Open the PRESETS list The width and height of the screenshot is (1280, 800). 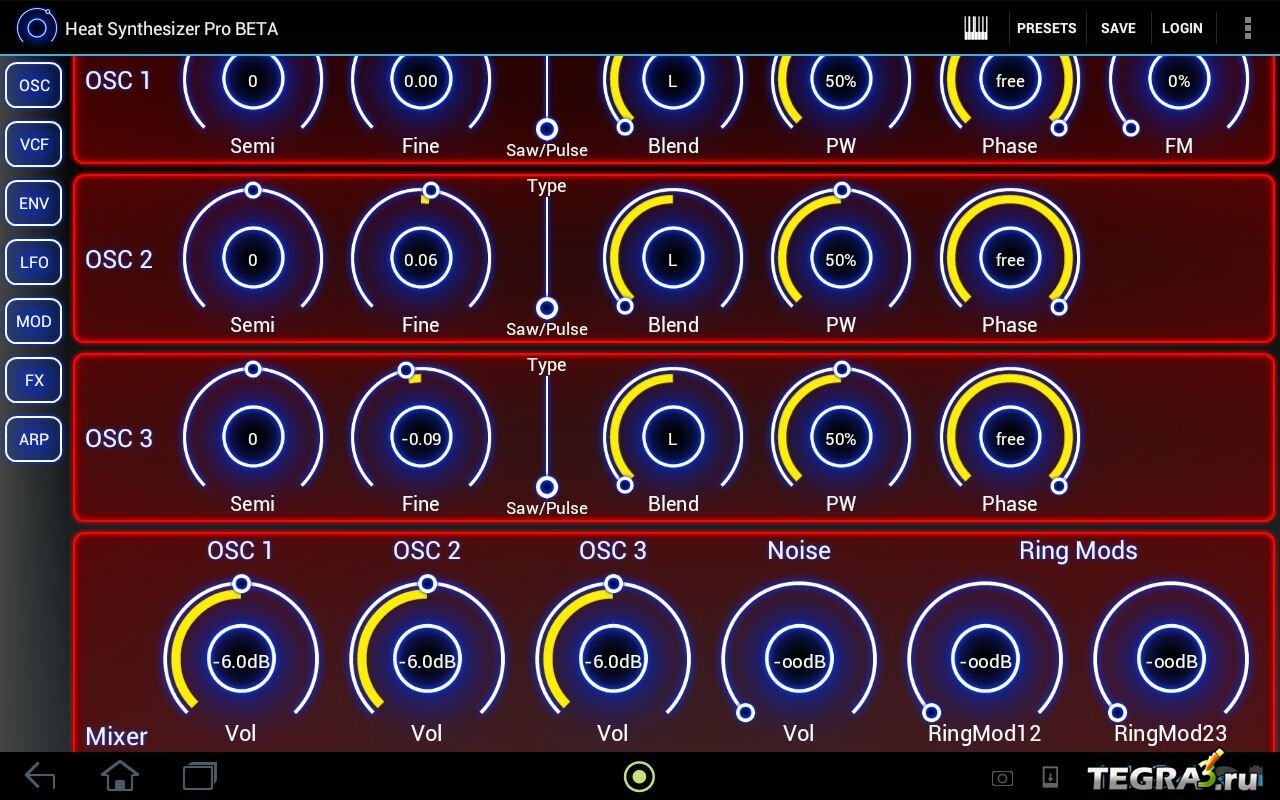pyautogui.click(x=1046, y=28)
